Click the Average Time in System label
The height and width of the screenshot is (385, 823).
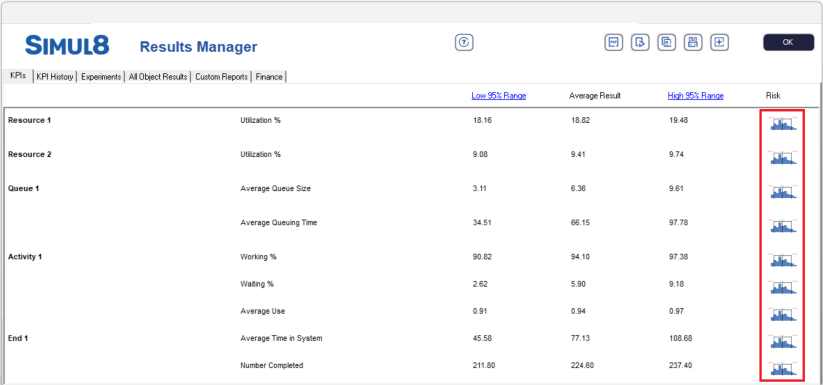coord(281,338)
